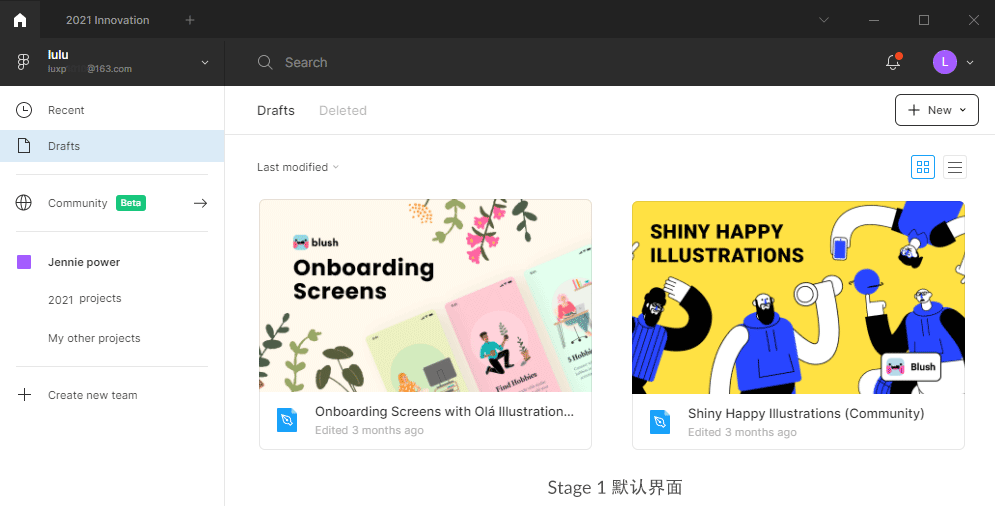
Task: Open the Figma logo in the account header
Action: (23, 62)
